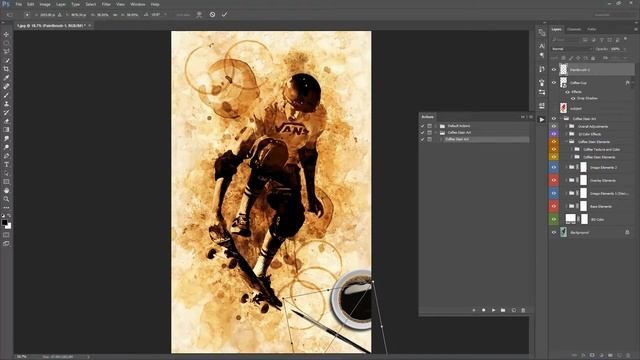Select the Horizontal Type tool
The width and height of the screenshot is (640, 360).
tap(6, 164)
